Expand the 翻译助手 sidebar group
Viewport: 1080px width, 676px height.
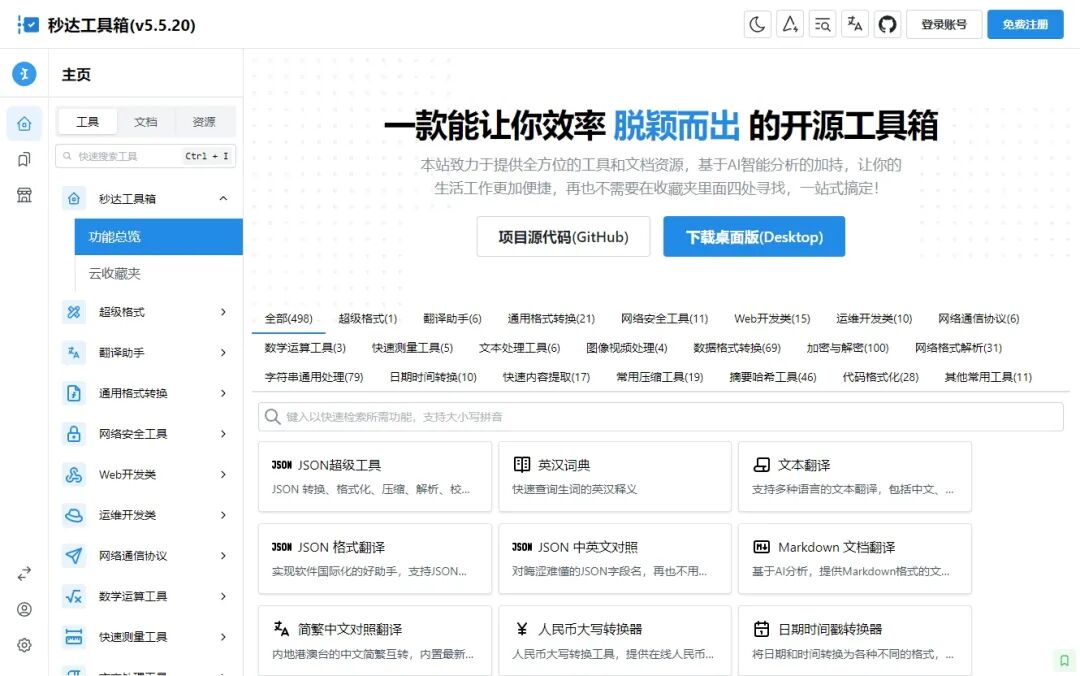[145, 353]
